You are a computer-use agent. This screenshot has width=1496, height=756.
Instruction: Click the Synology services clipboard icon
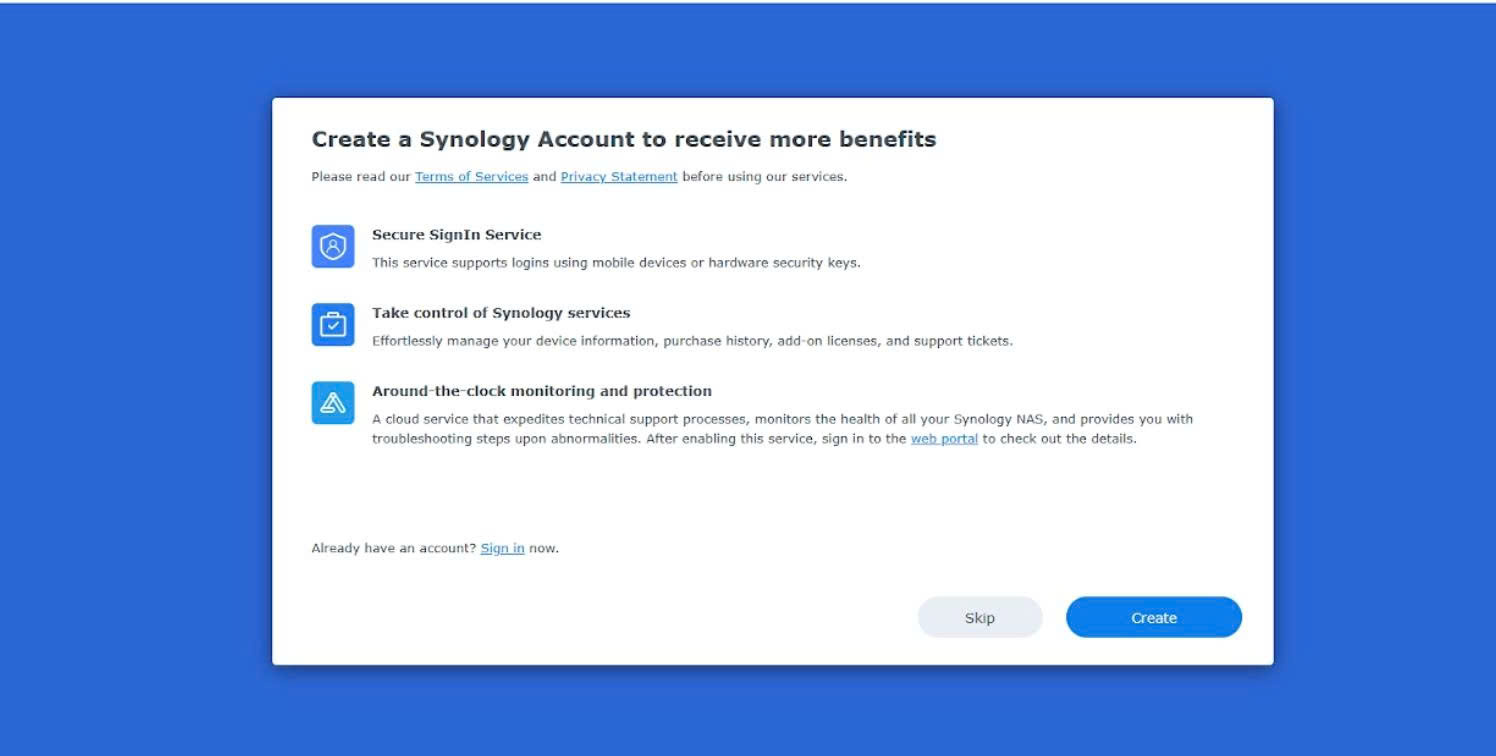click(x=333, y=324)
